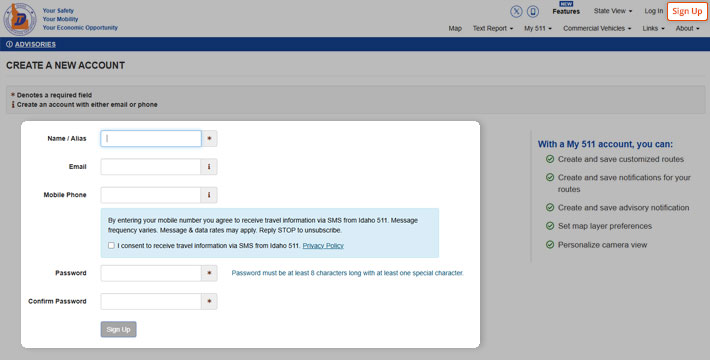
Task: Click the info icon beside Mobile Phone field
Action: click(x=209, y=195)
